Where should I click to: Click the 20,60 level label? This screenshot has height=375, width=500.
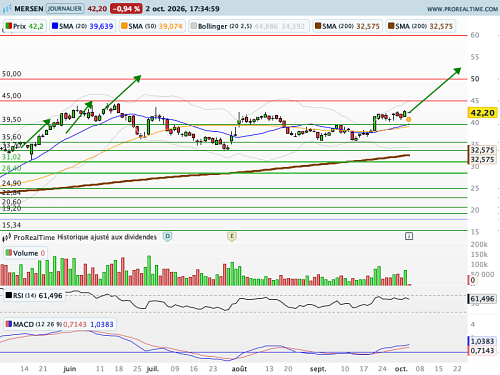(12, 201)
